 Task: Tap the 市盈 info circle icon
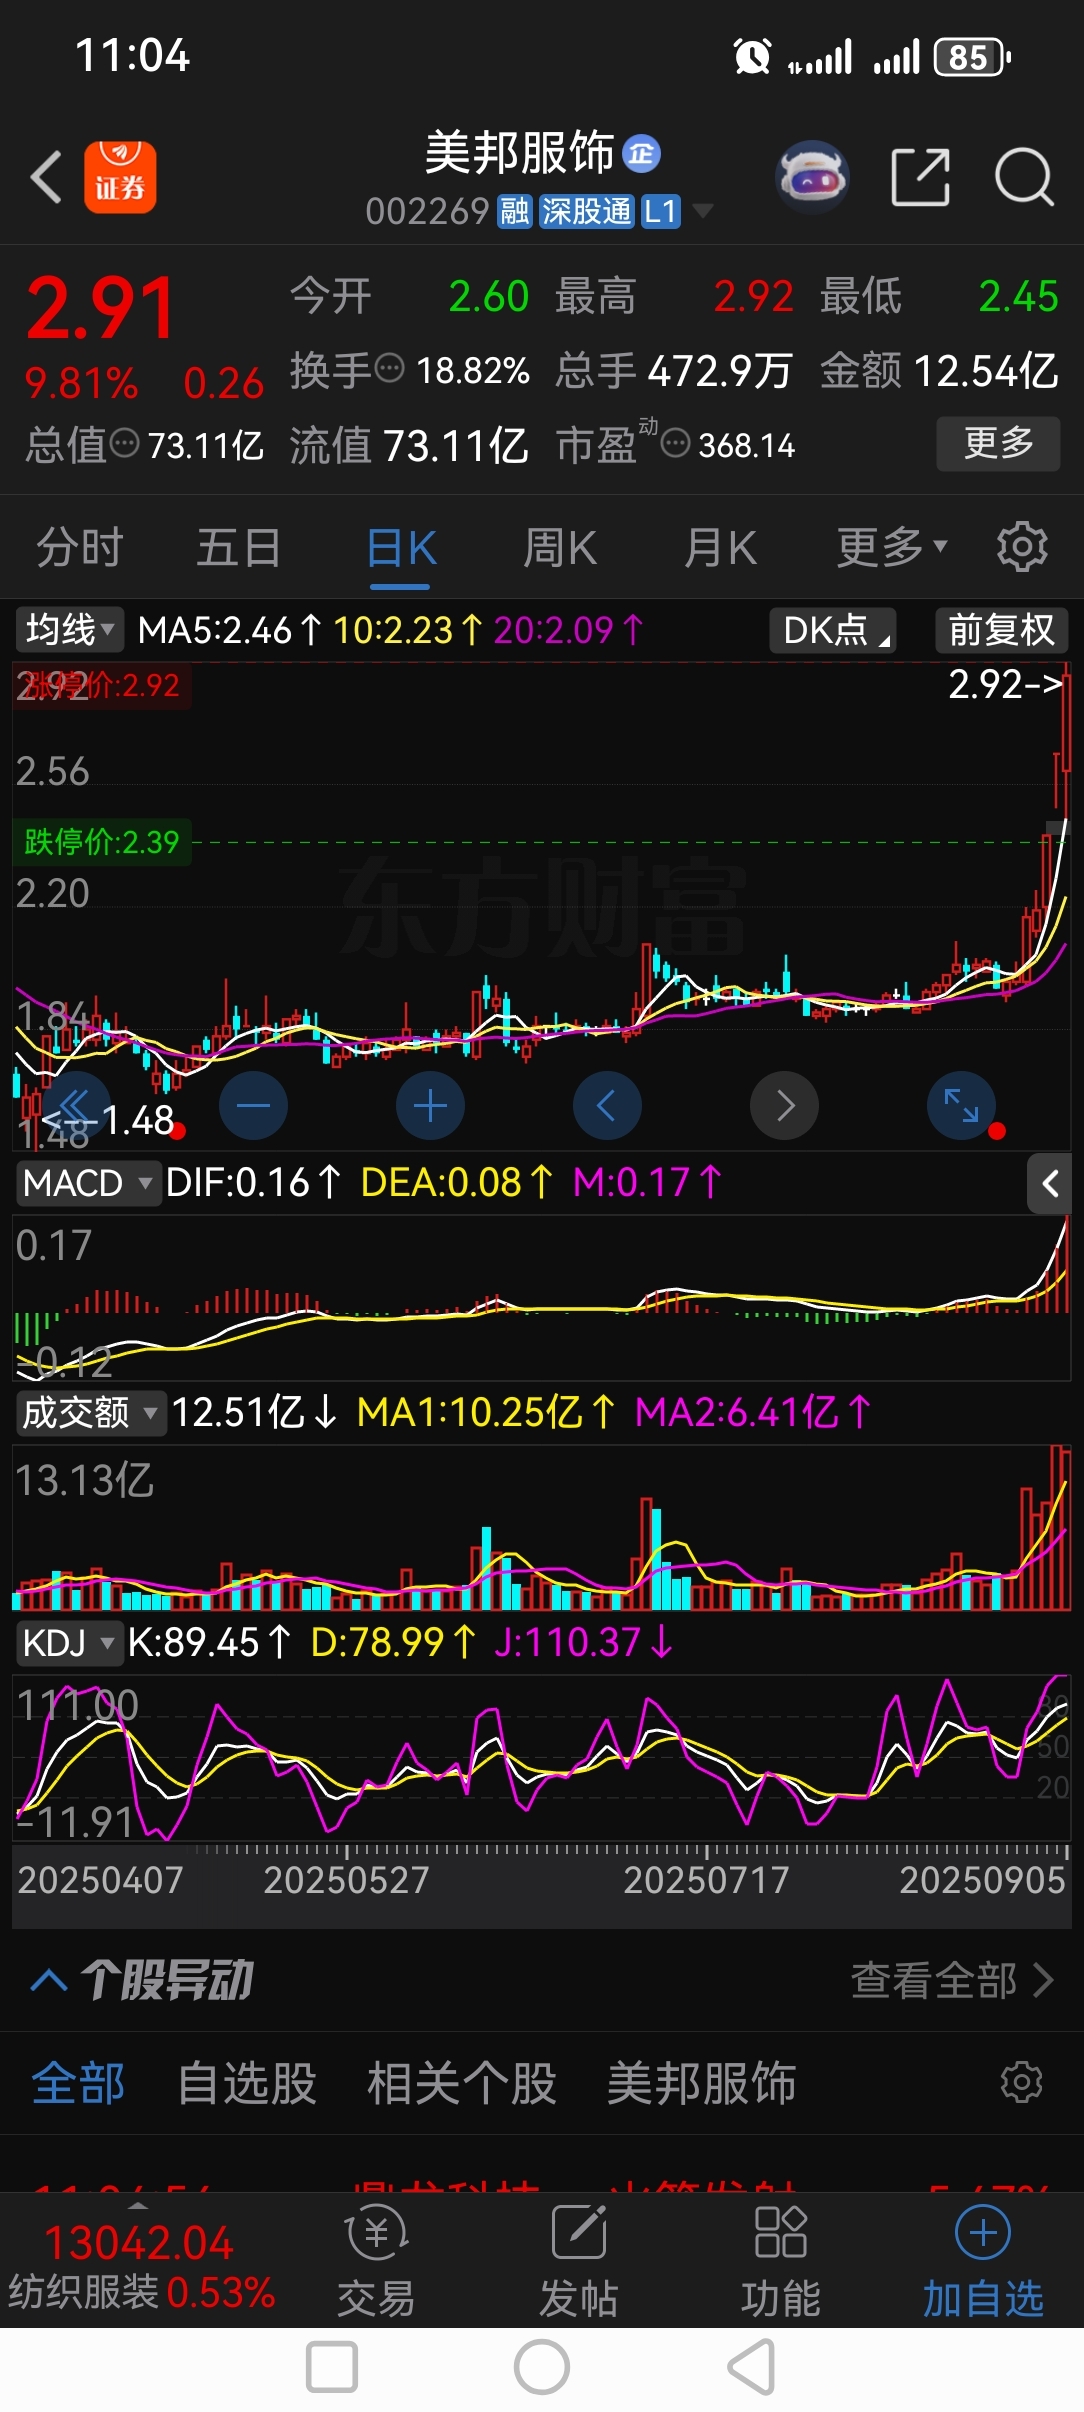pyautogui.click(x=676, y=443)
